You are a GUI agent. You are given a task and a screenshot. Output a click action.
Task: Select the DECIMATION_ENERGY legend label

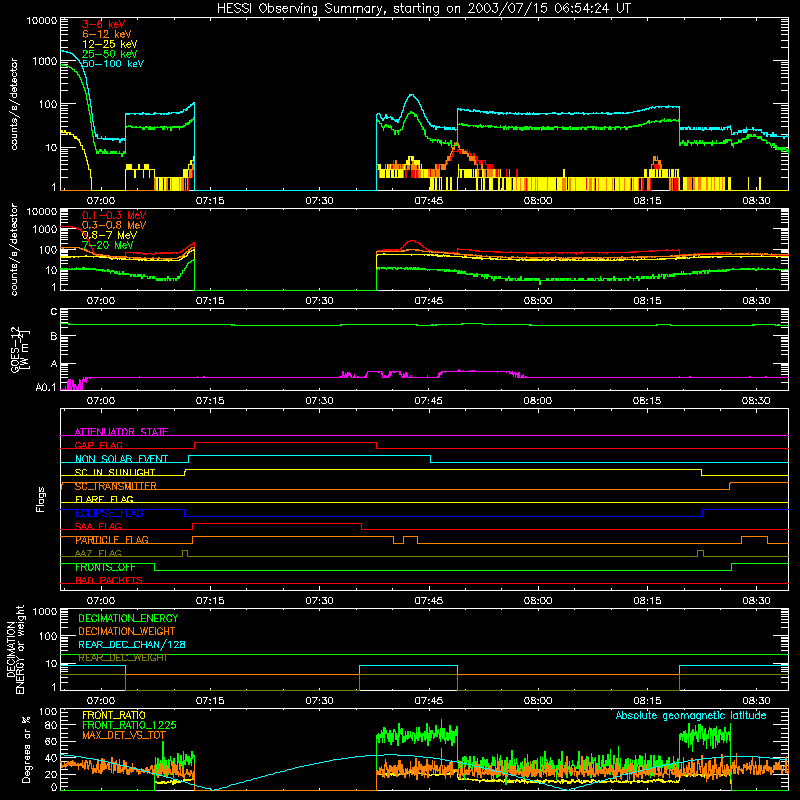[x=128, y=618]
